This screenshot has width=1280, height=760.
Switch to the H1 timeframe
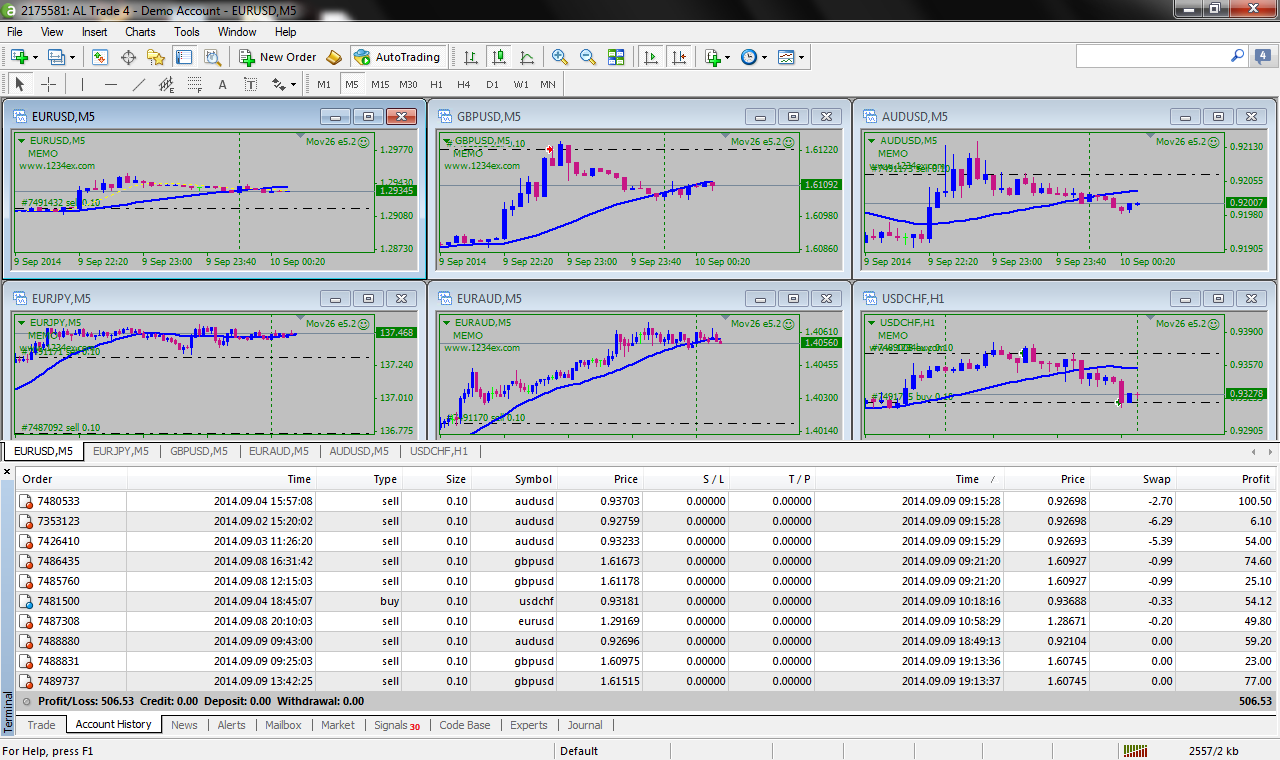(436, 84)
